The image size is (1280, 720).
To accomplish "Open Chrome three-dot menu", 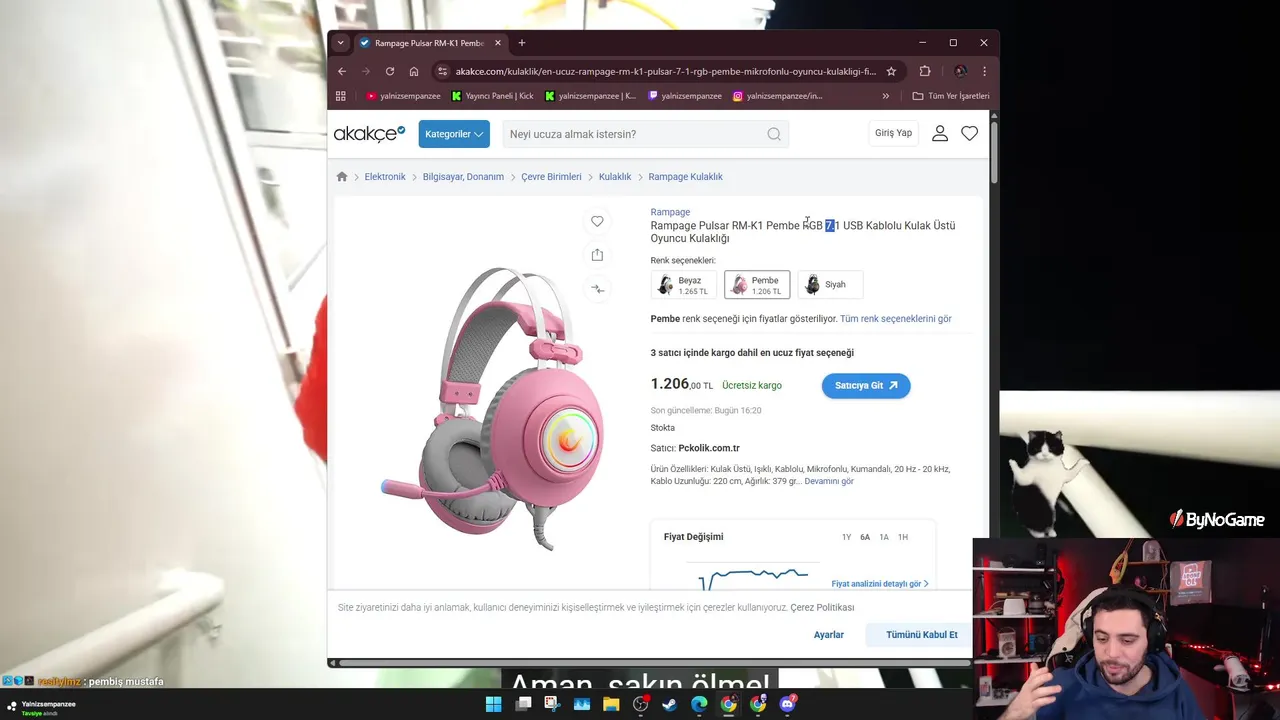I will tap(984, 71).
